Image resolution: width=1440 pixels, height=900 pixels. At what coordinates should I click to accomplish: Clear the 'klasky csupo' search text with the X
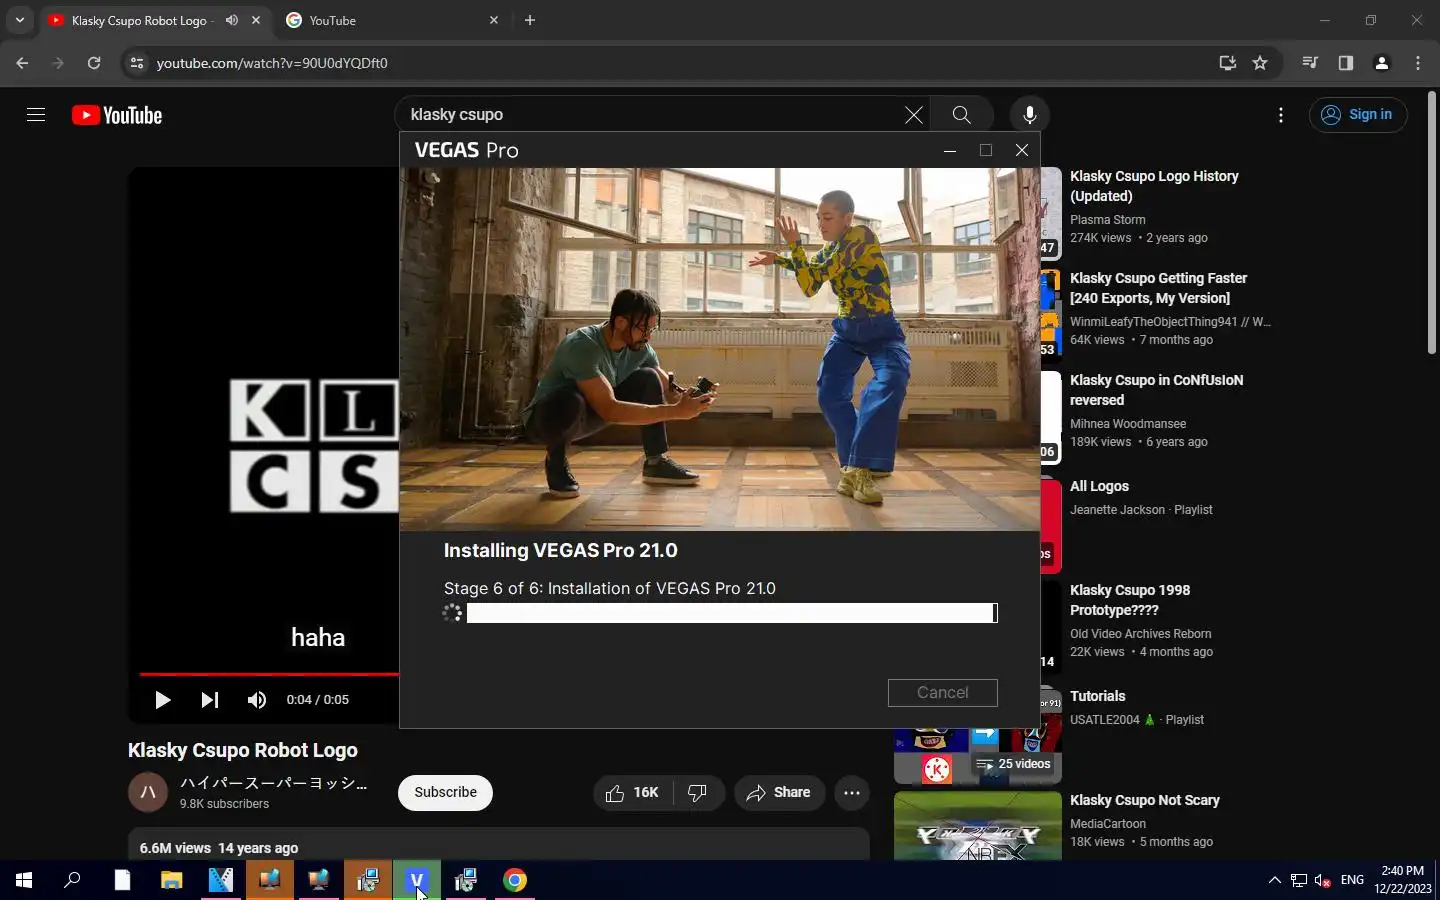coord(913,115)
